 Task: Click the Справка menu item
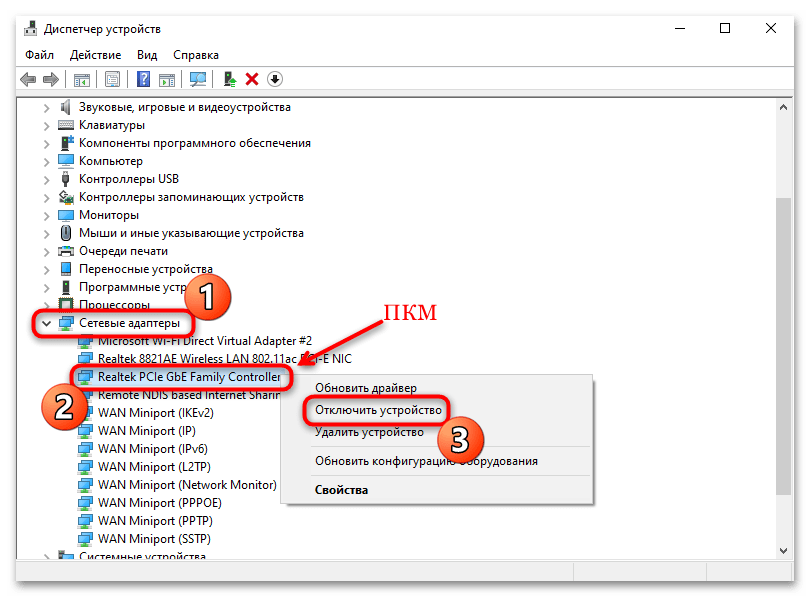(195, 55)
